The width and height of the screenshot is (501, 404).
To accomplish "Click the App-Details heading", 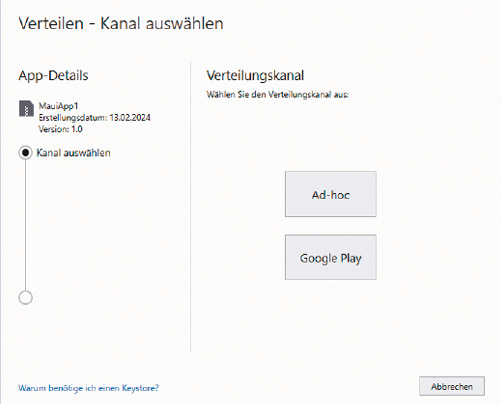I will pos(53,75).
